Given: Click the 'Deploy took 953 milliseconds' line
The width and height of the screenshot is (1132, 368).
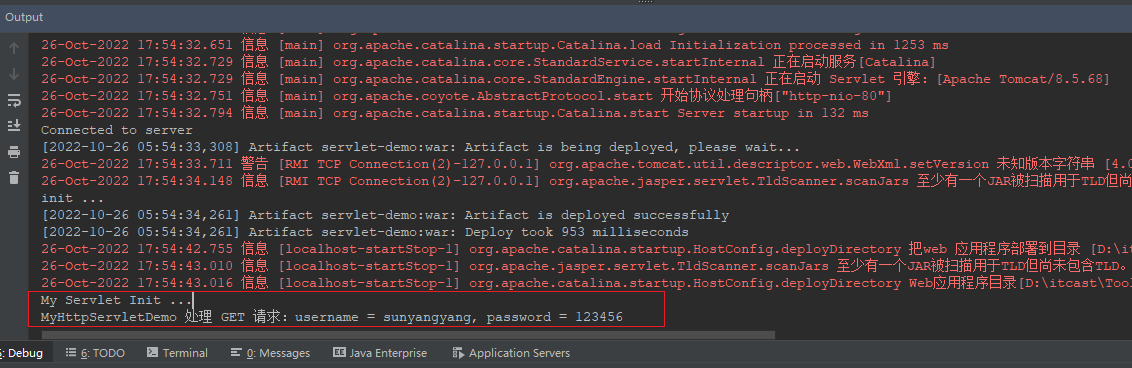Looking at the screenshot, I should [x=365, y=232].
